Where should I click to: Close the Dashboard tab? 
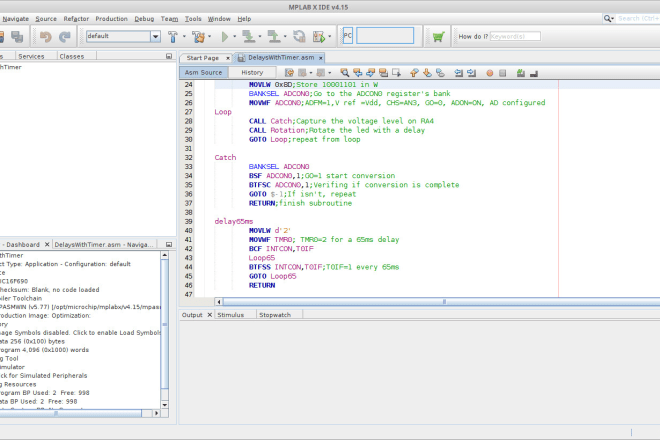pyautogui.click(x=47, y=244)
